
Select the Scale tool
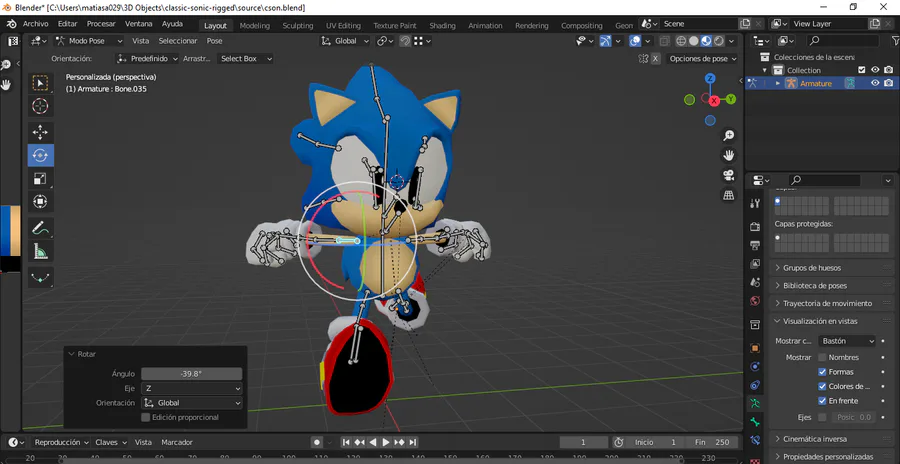tap(40, 179)
